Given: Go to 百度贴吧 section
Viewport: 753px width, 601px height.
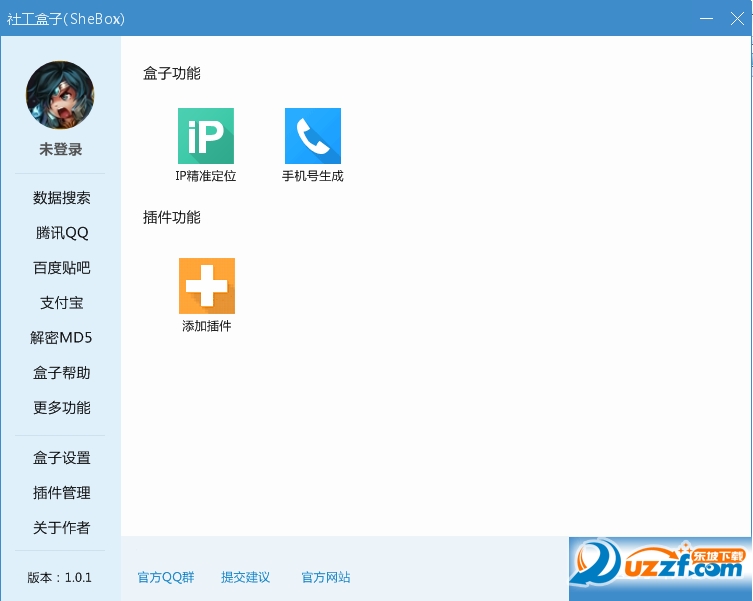Looking at the screenshot, I should (x=61, y=268).
